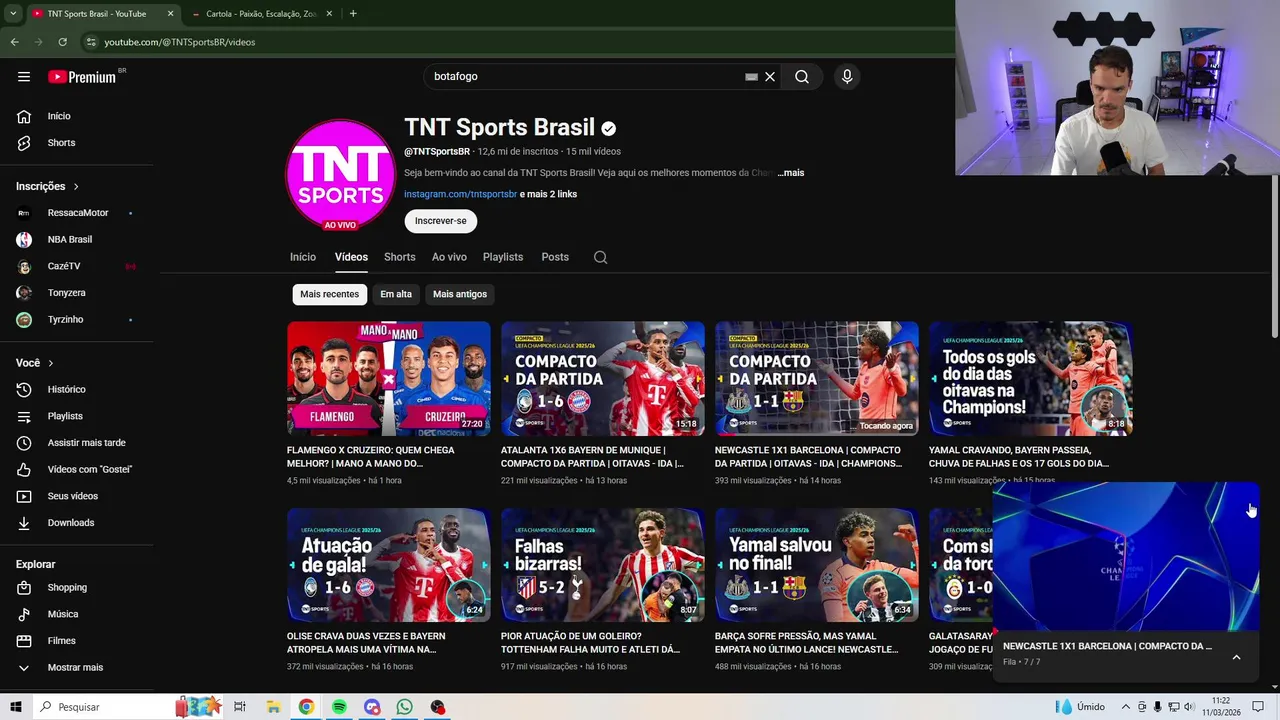The height and width of the screenshot is (720, 1280).
Task: Open the e mais 2 links text
Action: [x=548, y=194]
